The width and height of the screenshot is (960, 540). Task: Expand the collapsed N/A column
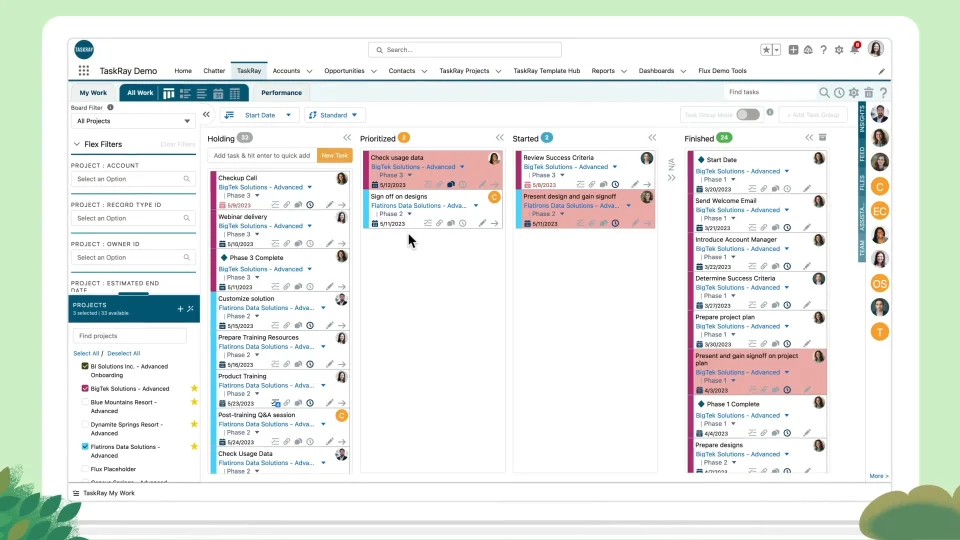coord(671,178)
